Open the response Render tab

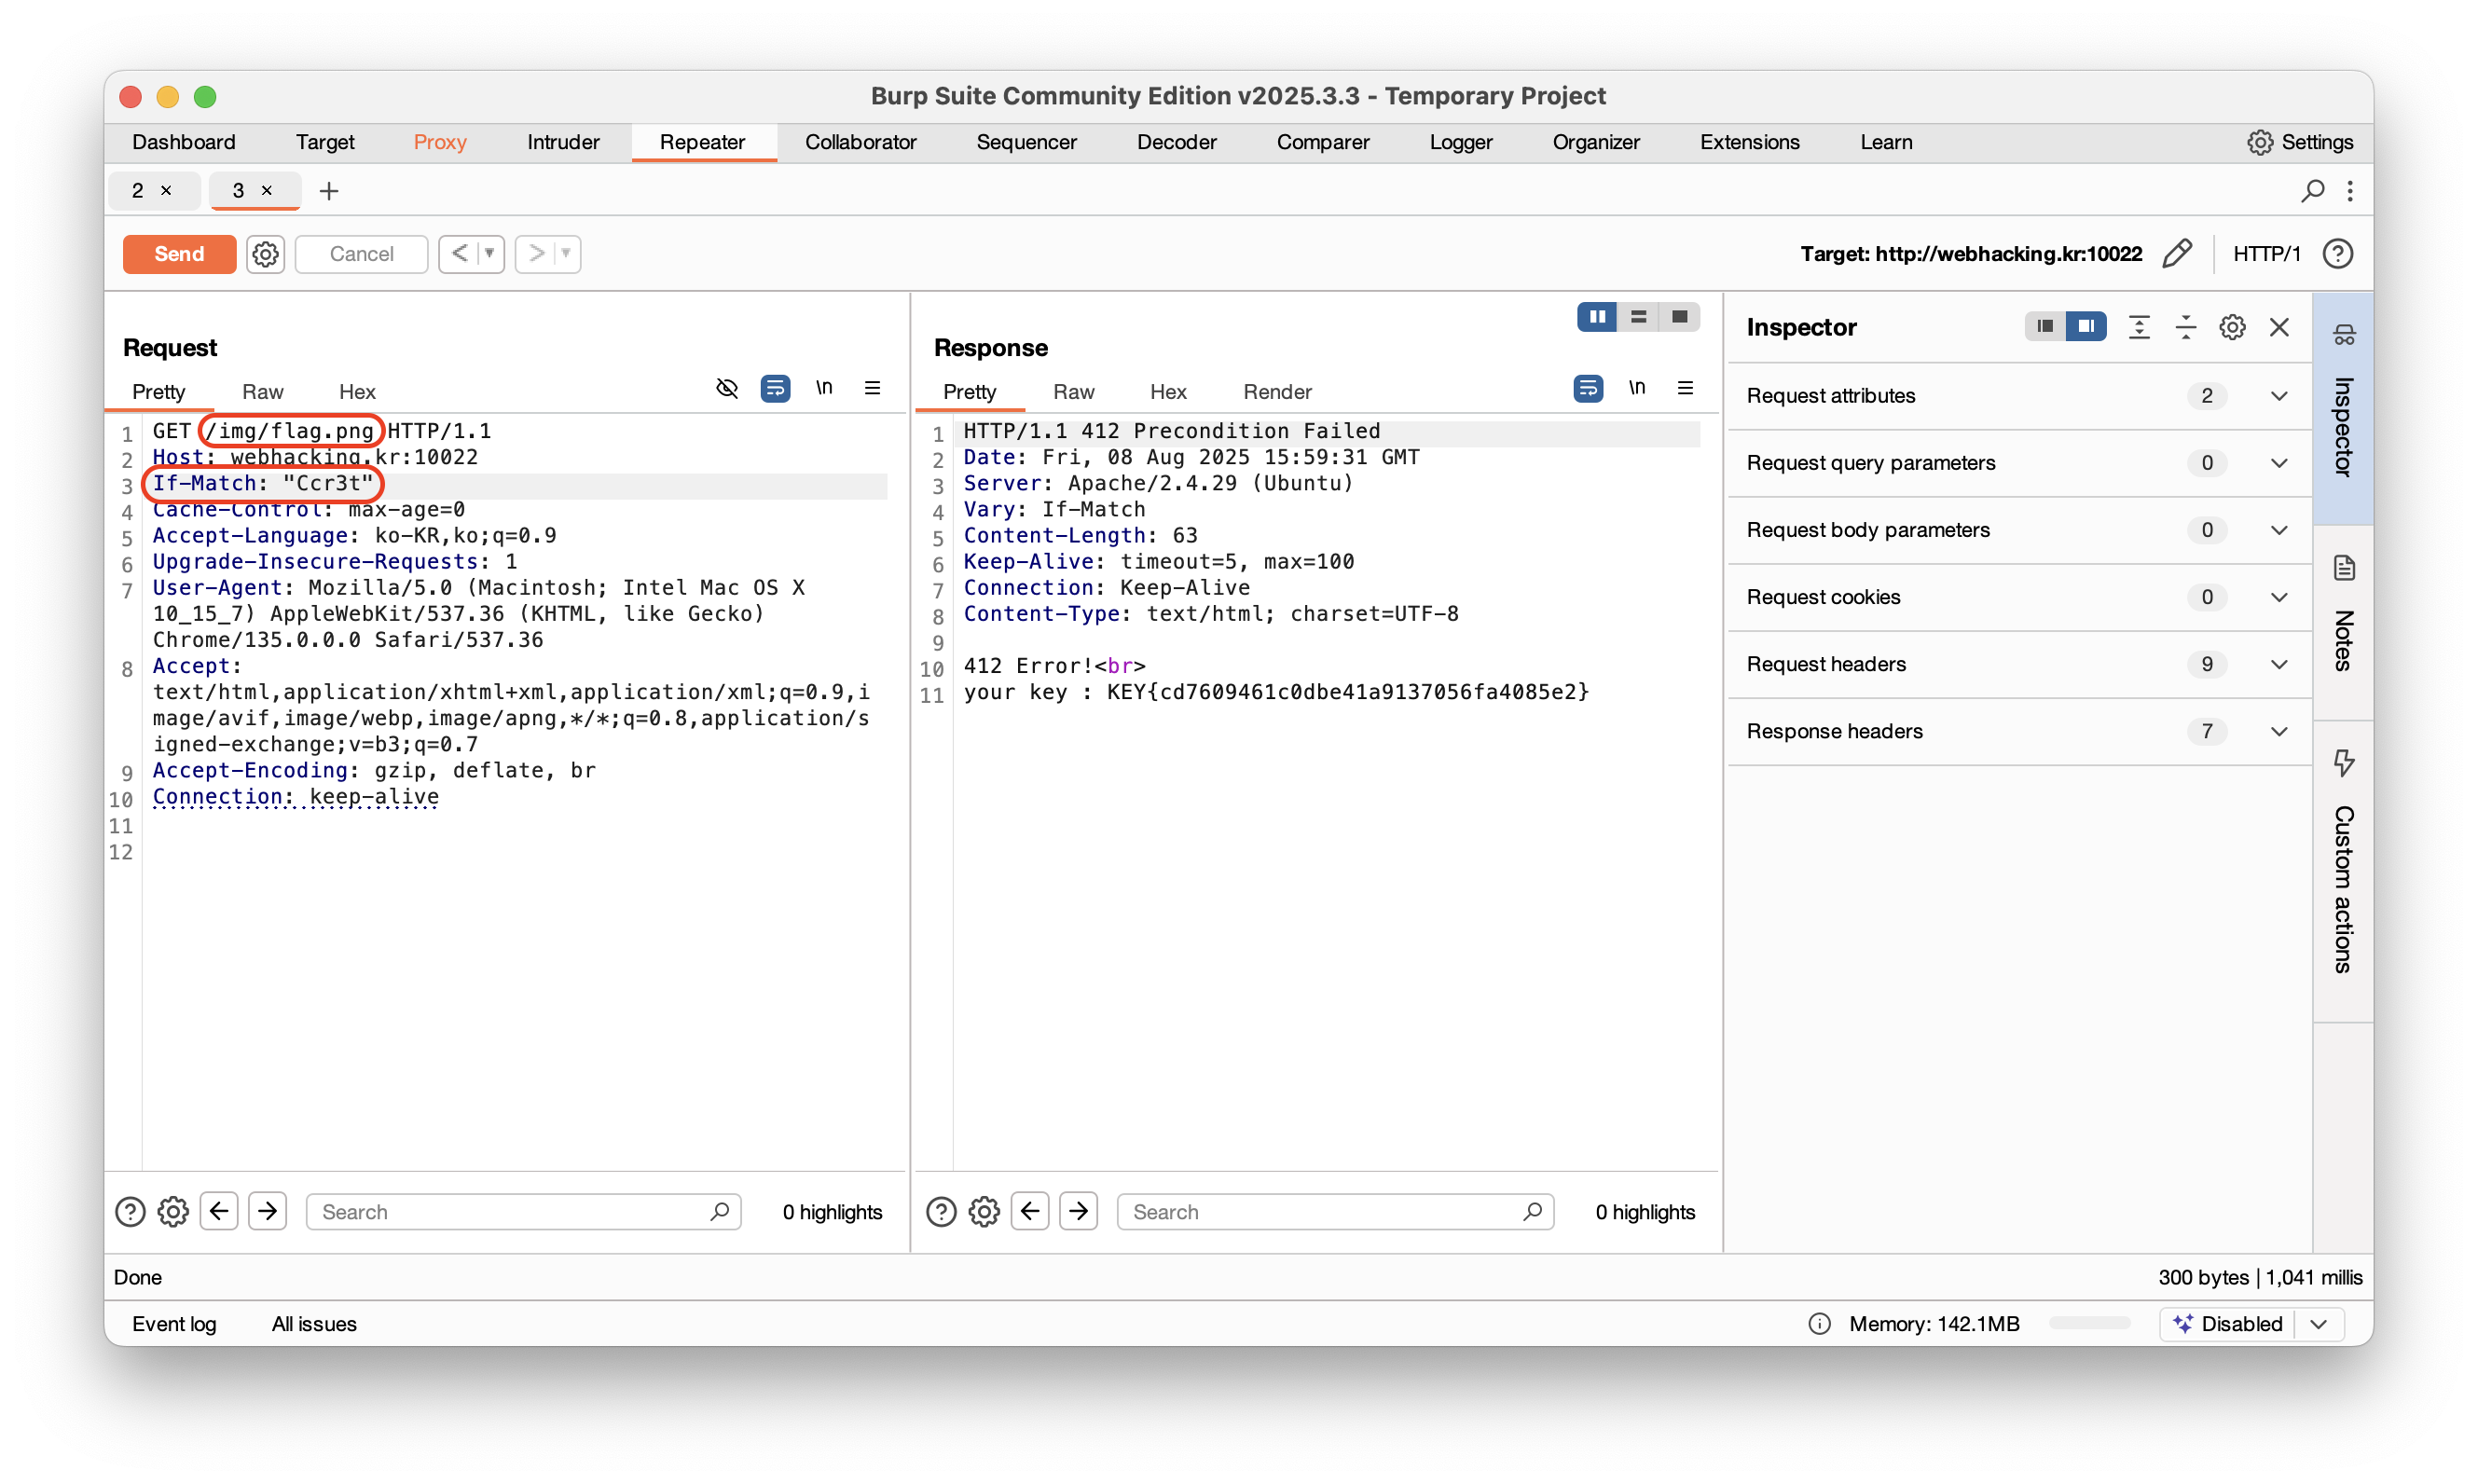pyautogui.click(x=1276, y=392)
